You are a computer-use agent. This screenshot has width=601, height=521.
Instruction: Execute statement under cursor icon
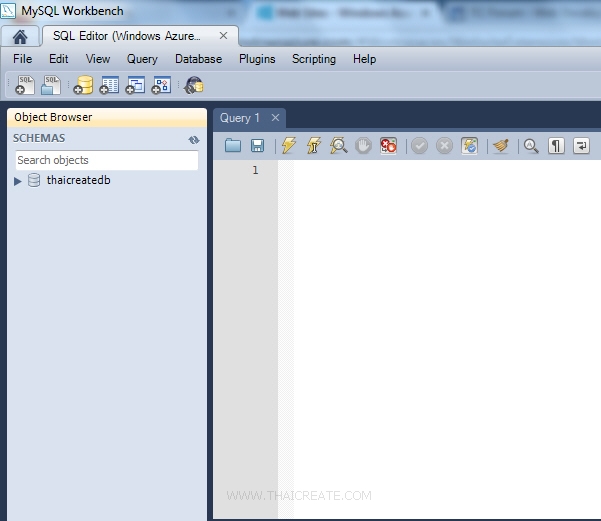click(x=314, y=146)
